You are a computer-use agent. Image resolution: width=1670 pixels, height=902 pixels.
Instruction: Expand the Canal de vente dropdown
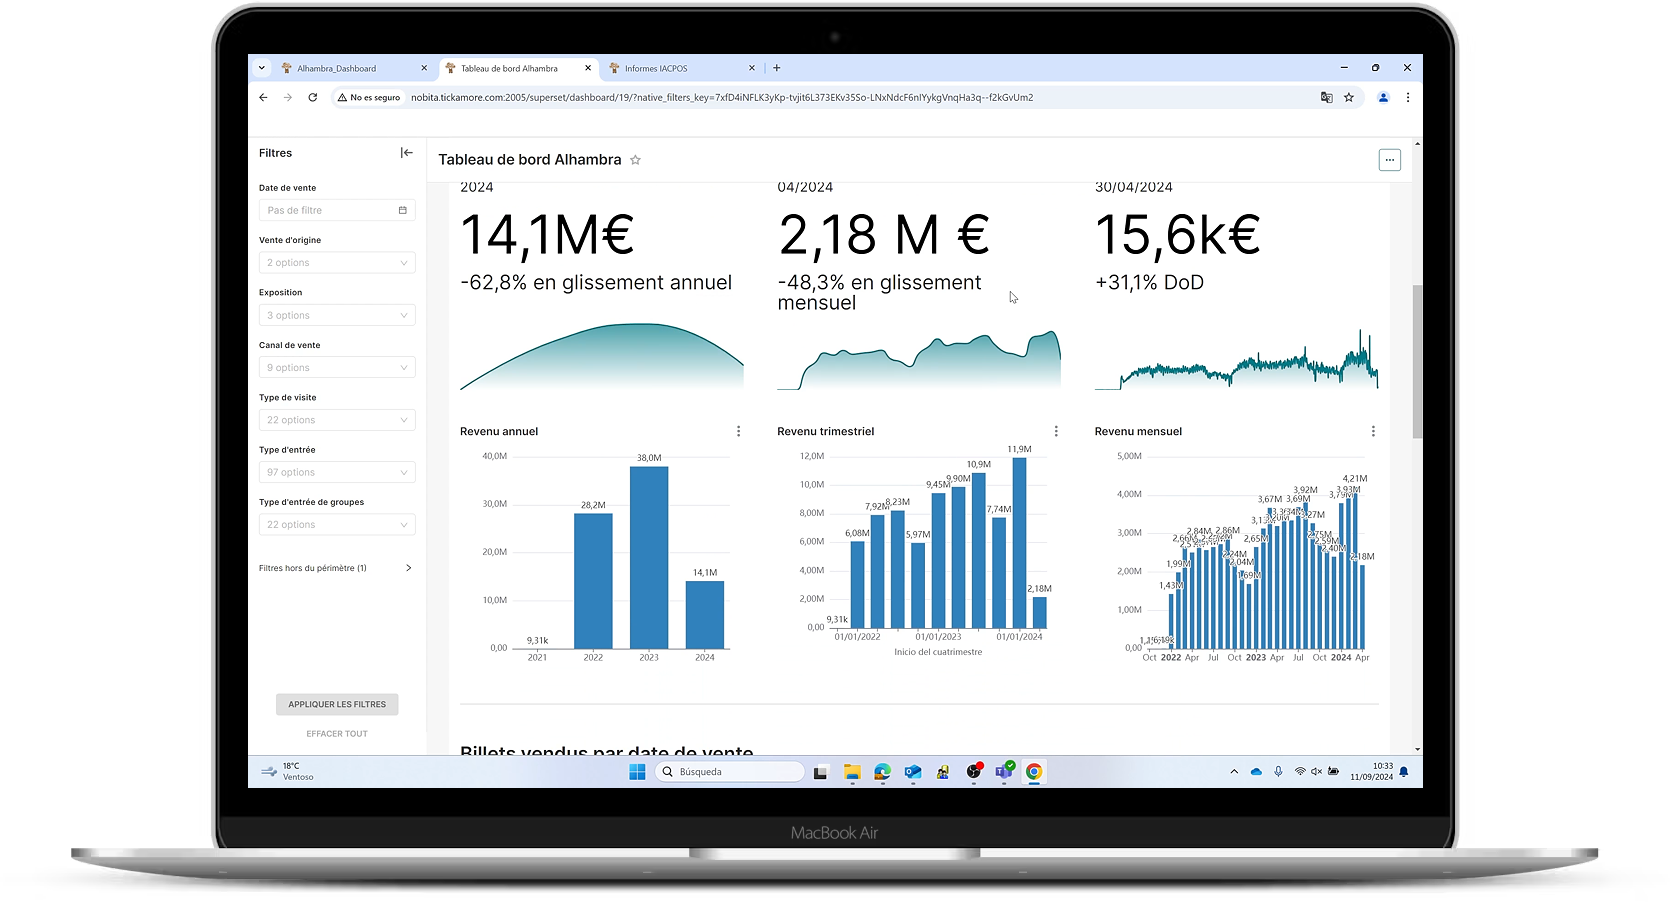pyautogui.click(x=337, y=368)
